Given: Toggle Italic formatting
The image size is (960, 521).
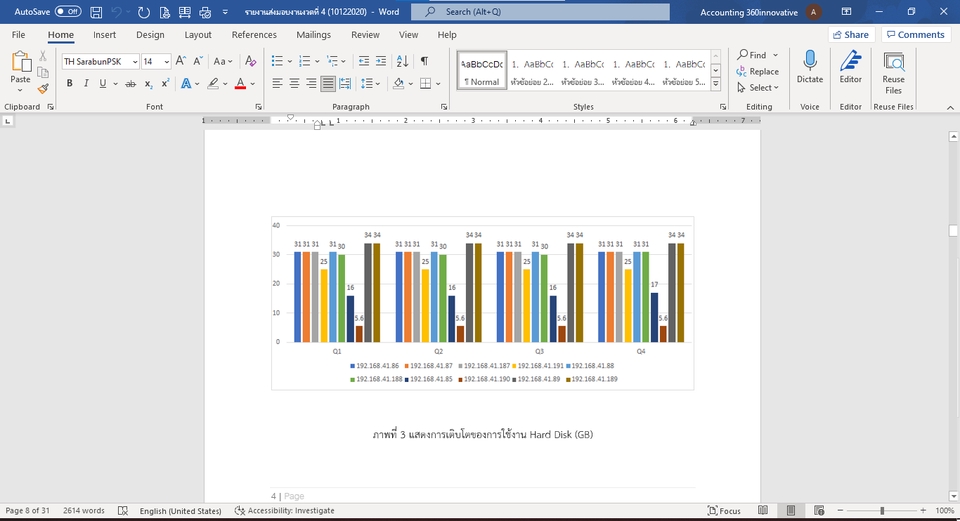Looking at the screenshot, I should click(x=86, y=84).
